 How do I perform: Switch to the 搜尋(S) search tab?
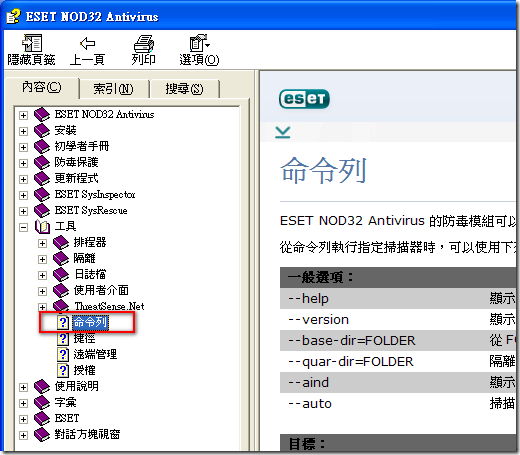coord(184,89)
